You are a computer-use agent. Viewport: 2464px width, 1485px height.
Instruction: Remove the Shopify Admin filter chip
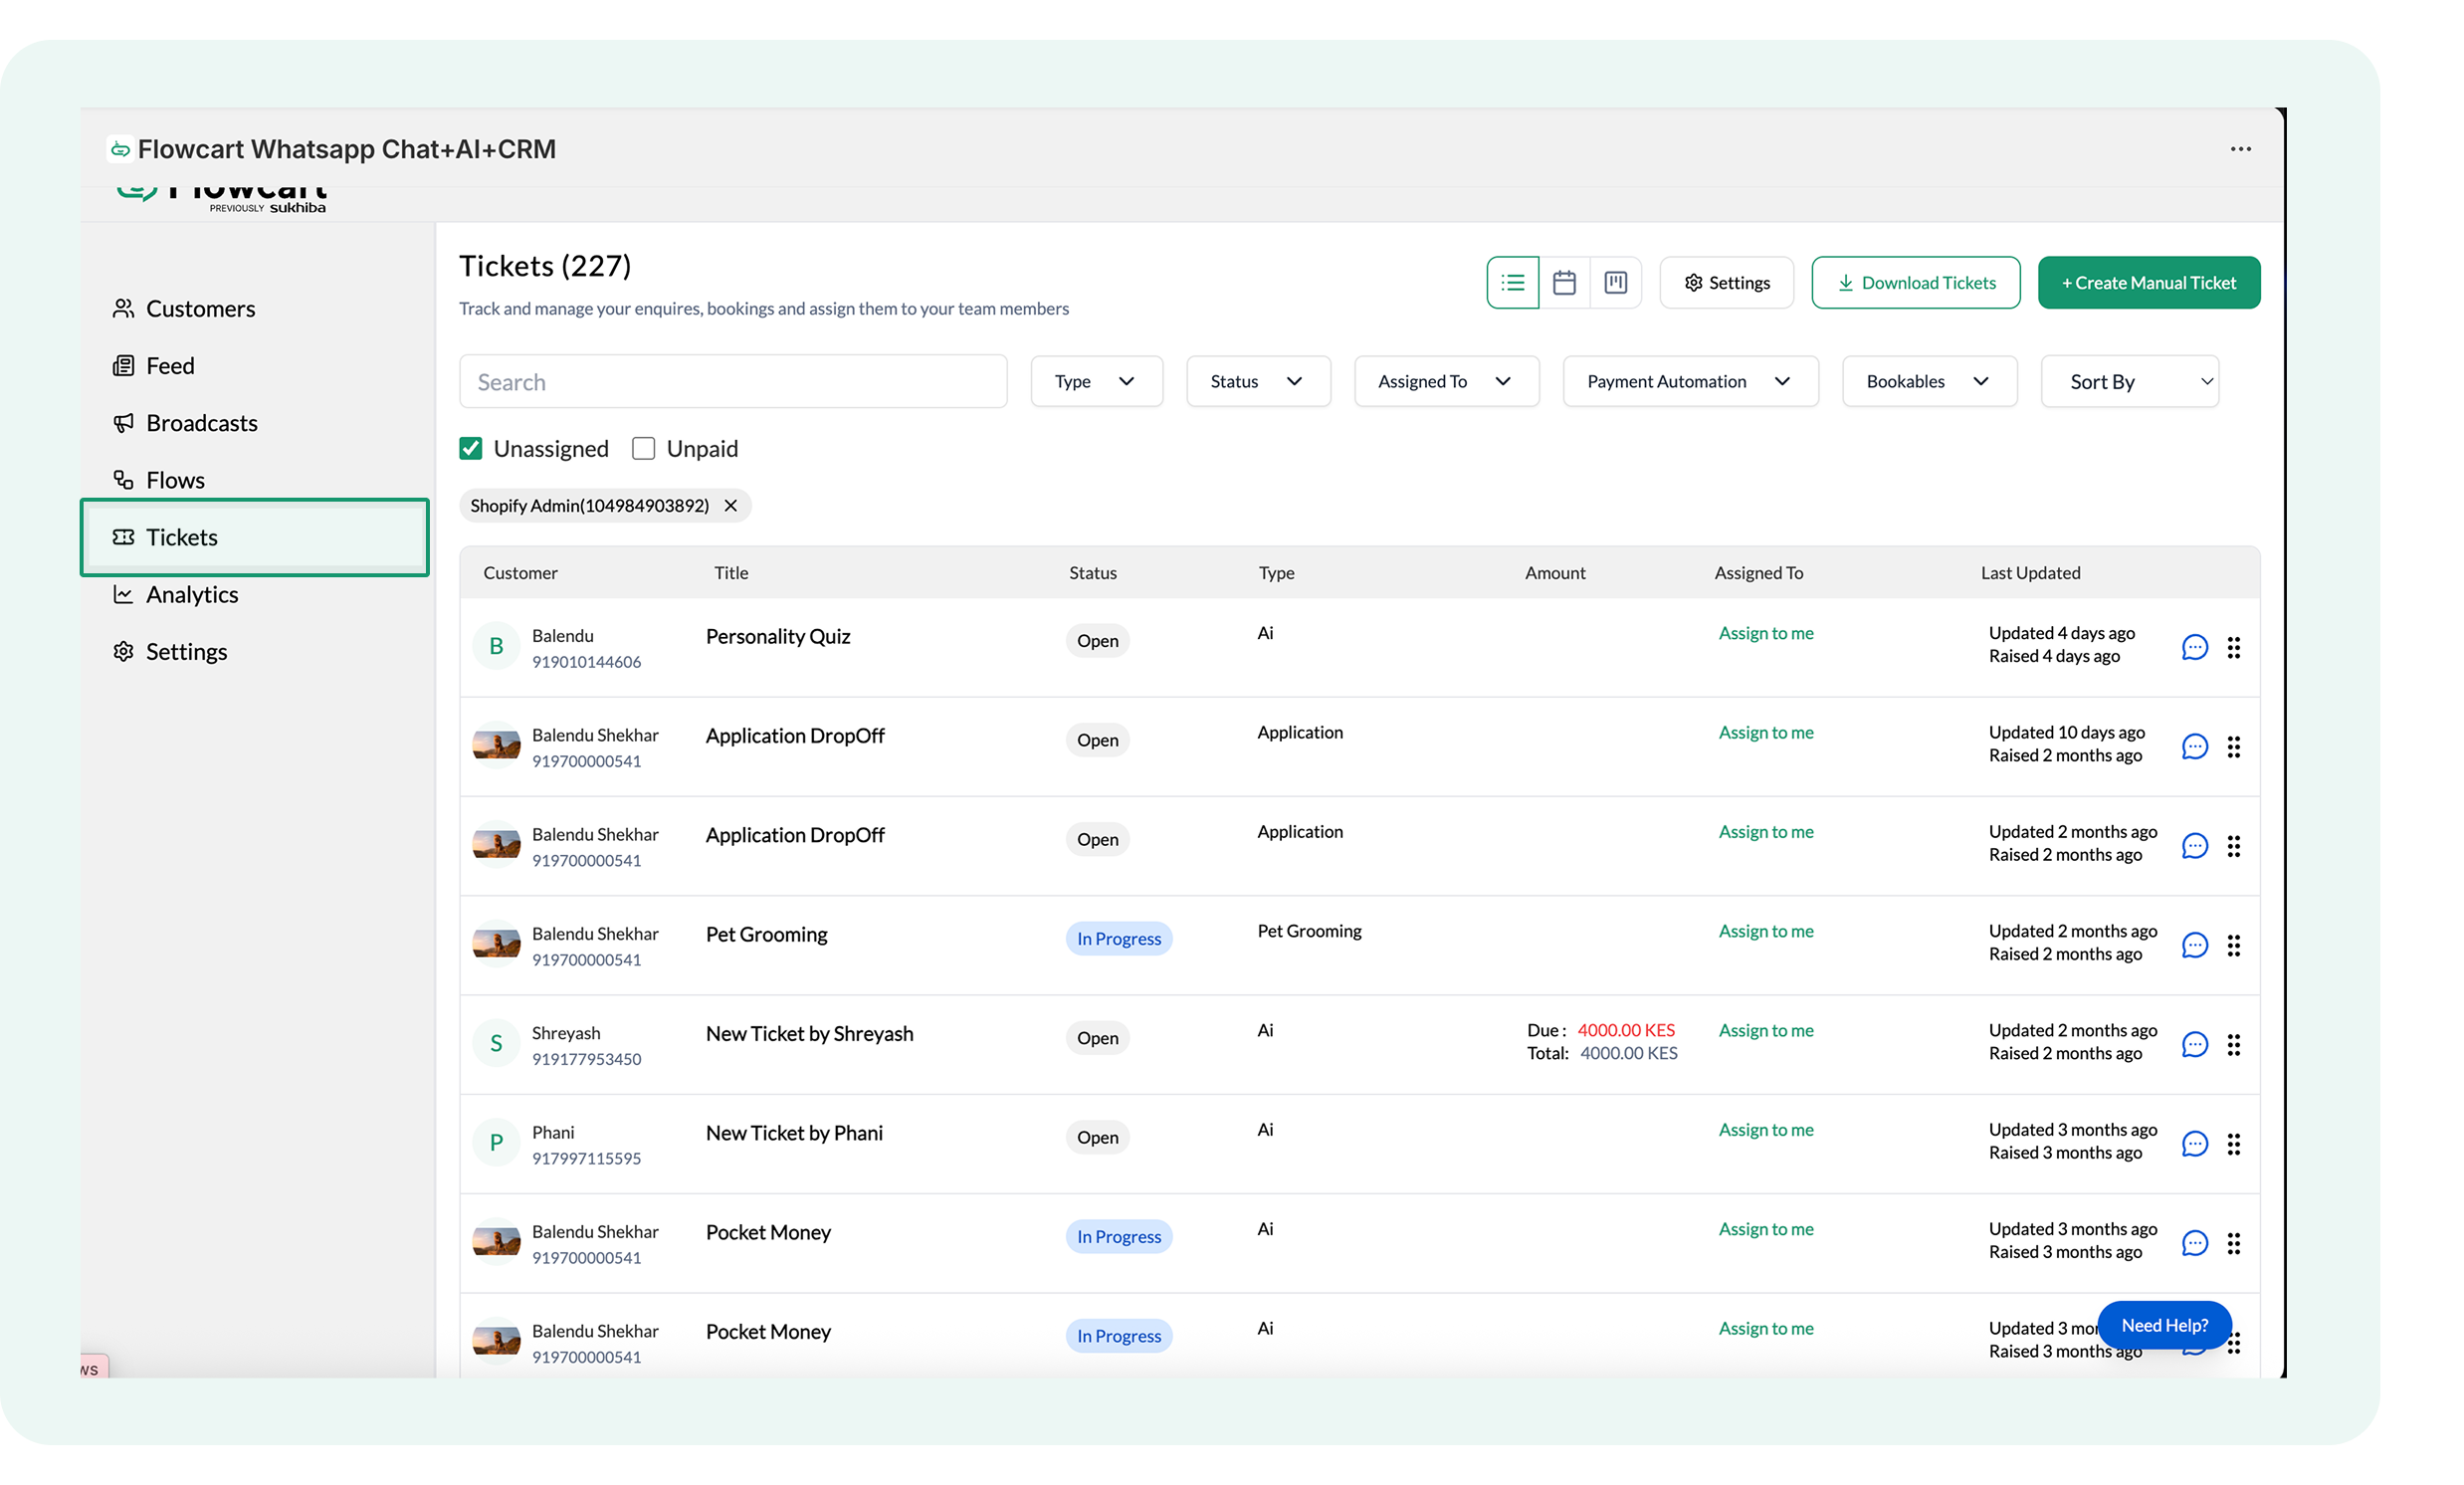click(x=731, y=506)
